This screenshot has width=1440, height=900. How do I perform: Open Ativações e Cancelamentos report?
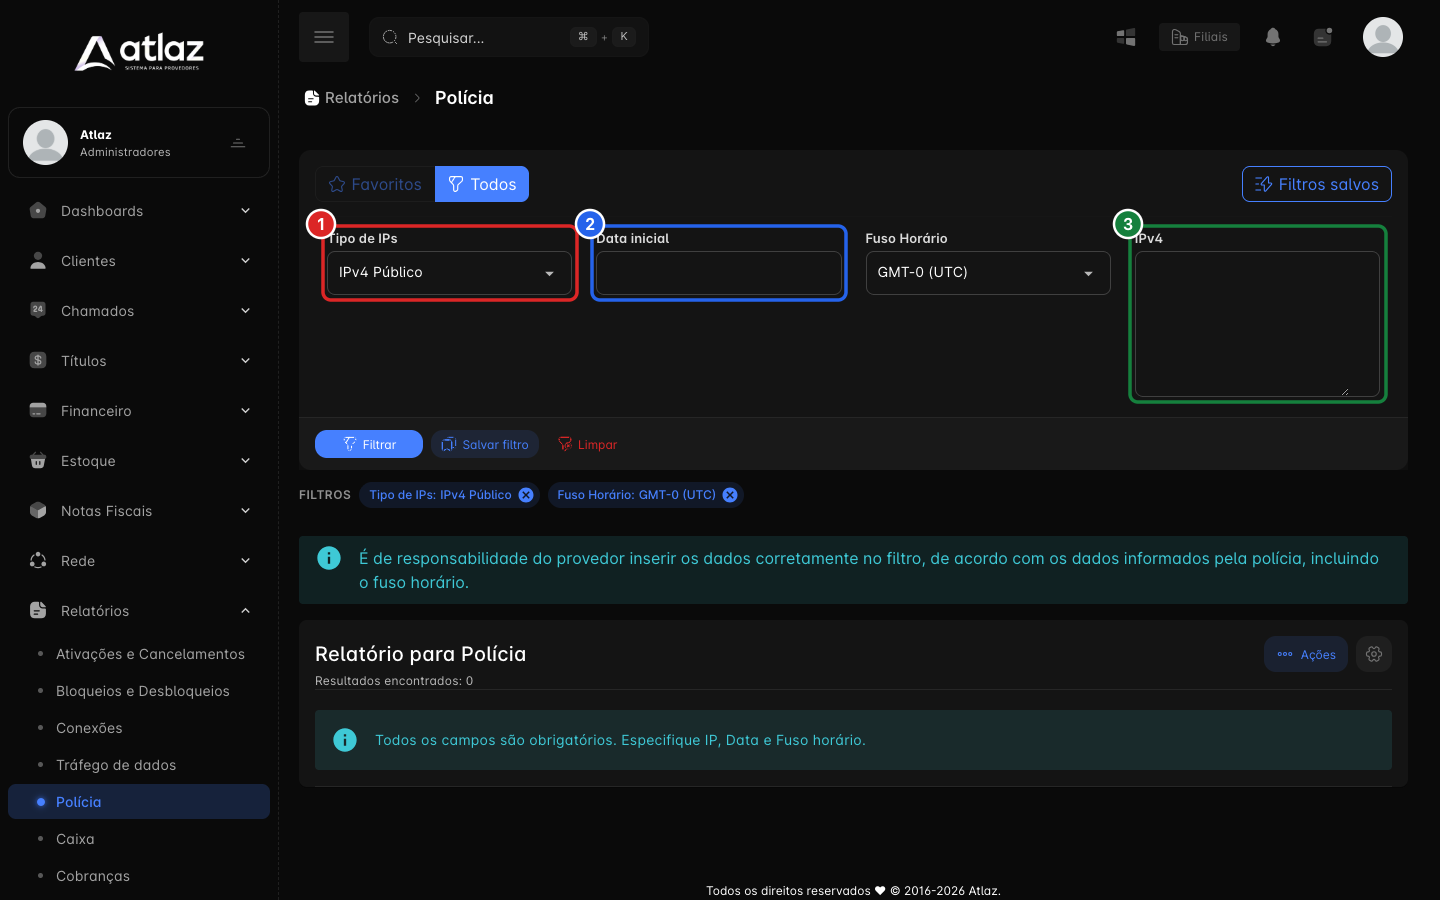coord(139,654)
